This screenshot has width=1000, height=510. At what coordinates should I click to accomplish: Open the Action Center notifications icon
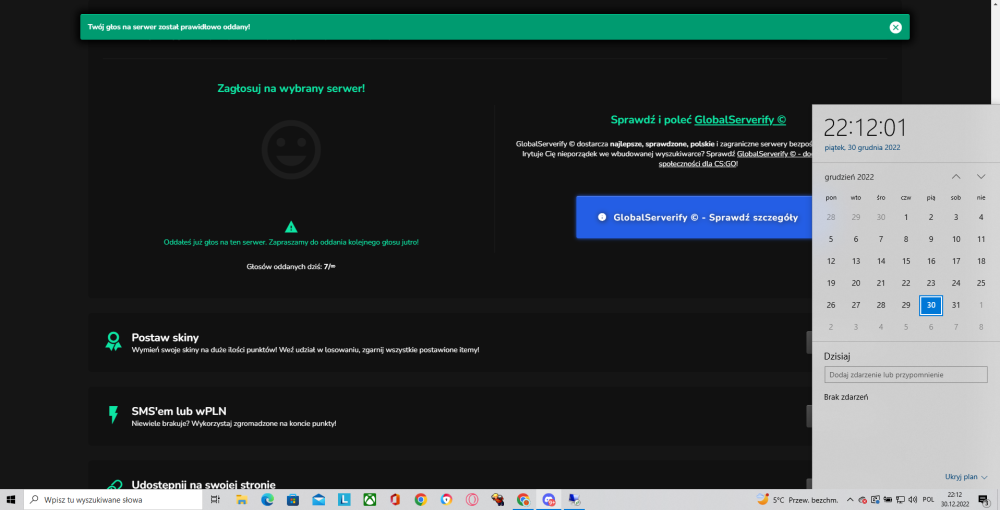[984, 500]
